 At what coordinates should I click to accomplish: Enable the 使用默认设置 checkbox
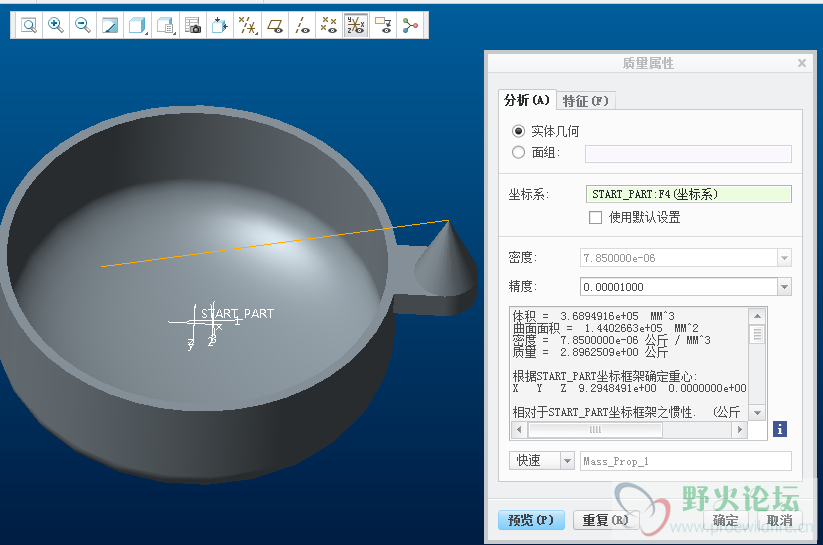tap(595, 217)
